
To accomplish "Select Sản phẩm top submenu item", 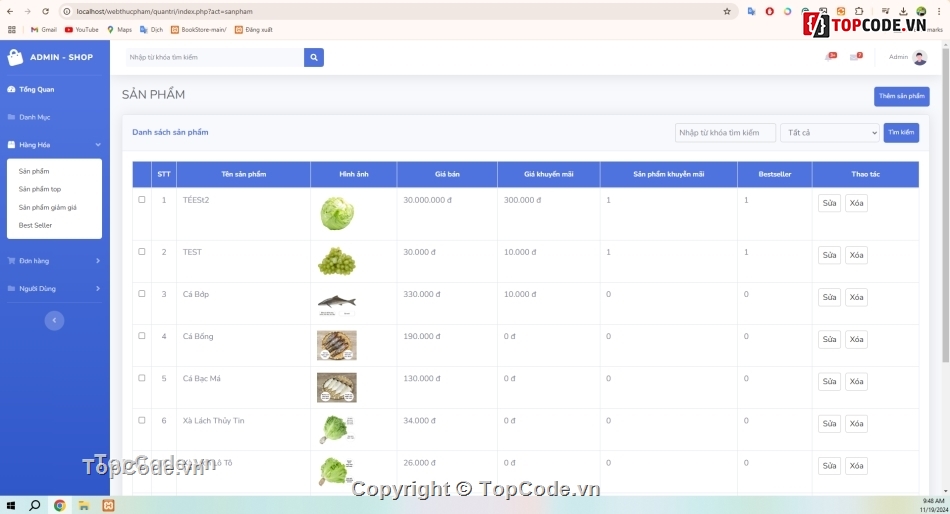I will point(40,189).
